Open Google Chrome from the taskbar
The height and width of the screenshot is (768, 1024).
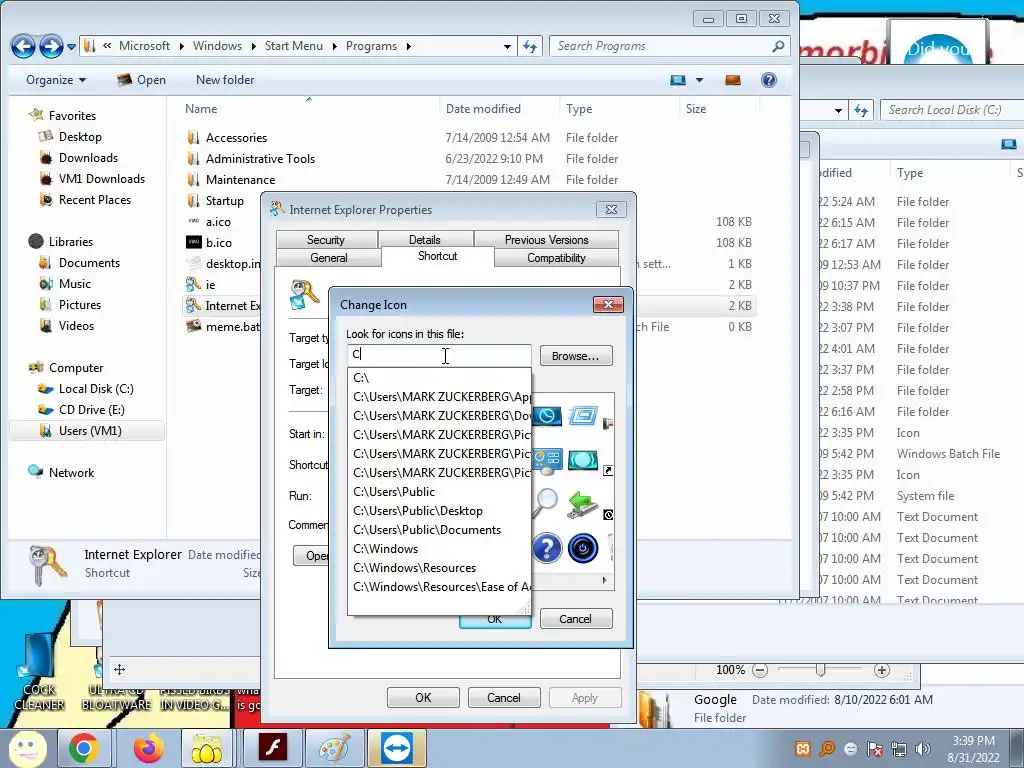click(x=84, y=748)
